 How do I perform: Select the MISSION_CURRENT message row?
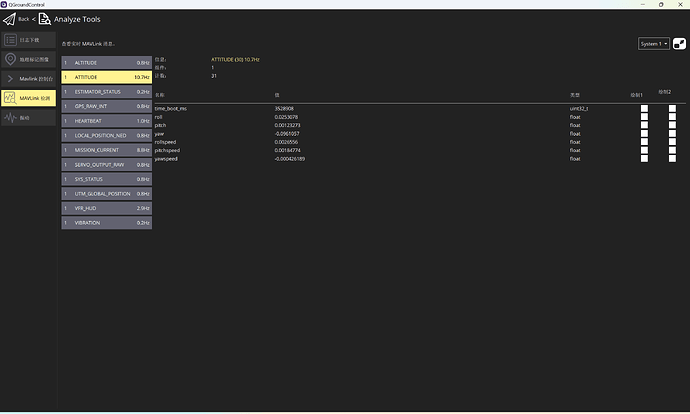[x=106, y=150]
